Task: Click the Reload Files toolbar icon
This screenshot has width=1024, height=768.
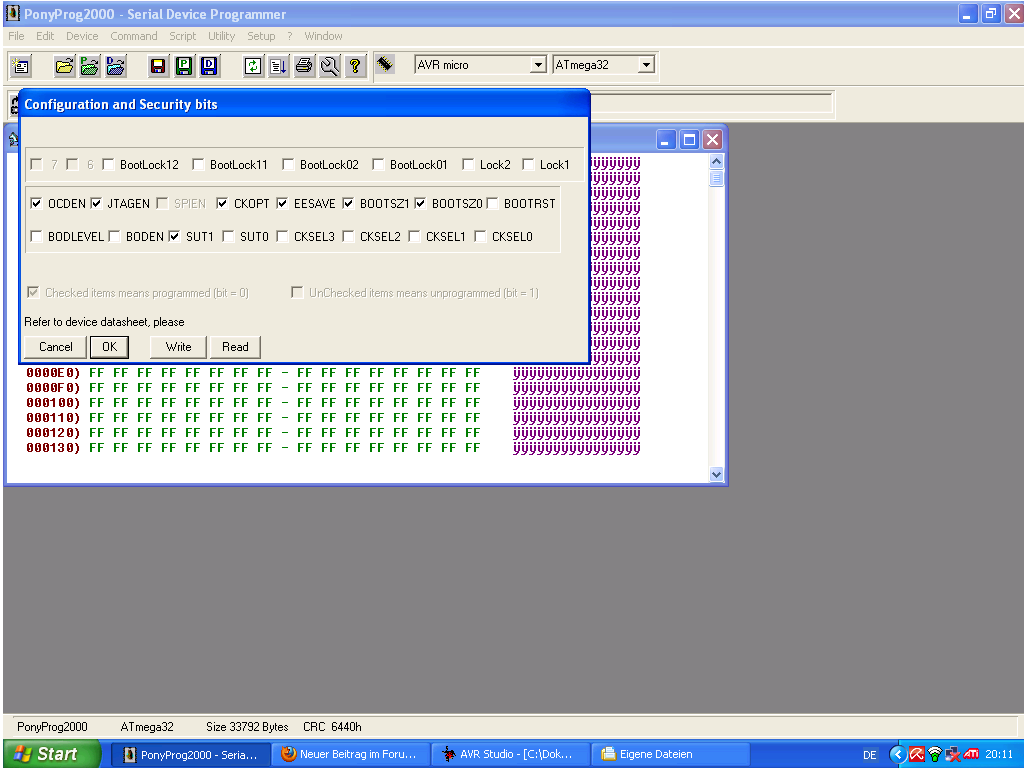Action: pos(253,65)
